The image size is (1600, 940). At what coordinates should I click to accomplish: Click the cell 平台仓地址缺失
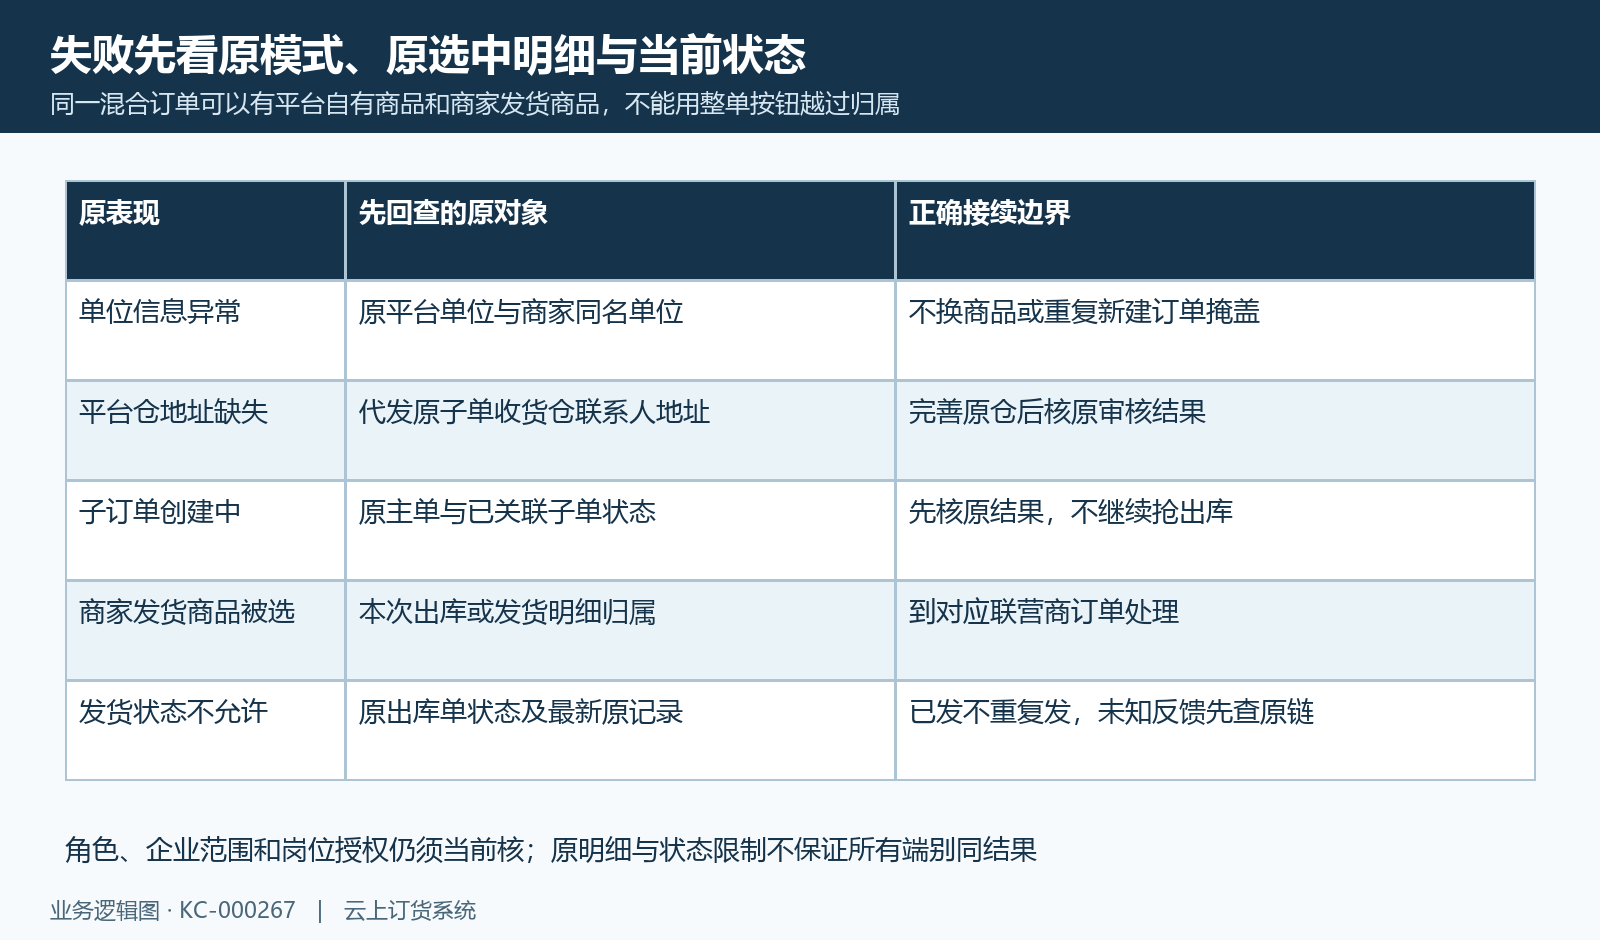[x=206, y=431]
